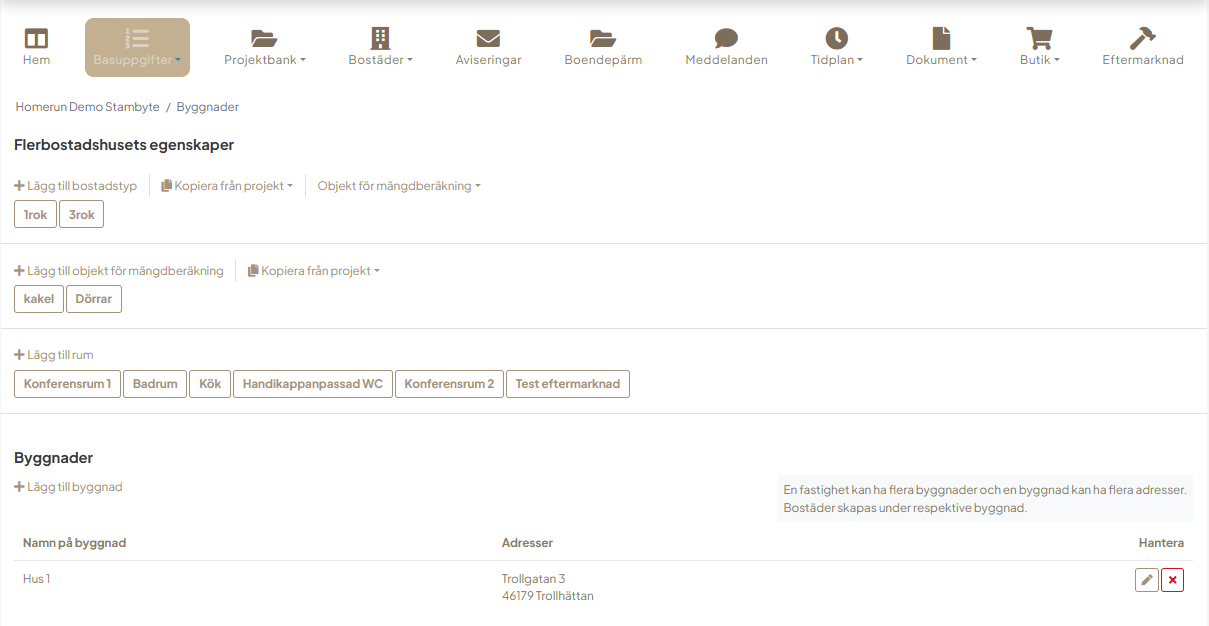Delete Hus 1 with red X icon
This screenshot has height=626, width=1209.
coord(1172,580)
